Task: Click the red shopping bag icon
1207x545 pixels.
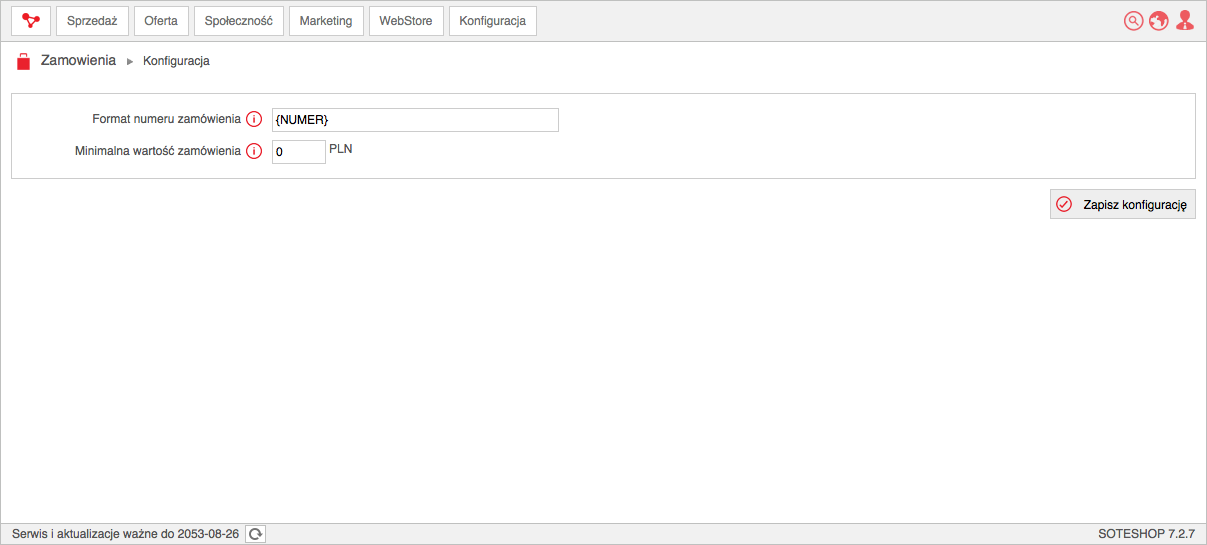Action: click(x=24, y=61)
